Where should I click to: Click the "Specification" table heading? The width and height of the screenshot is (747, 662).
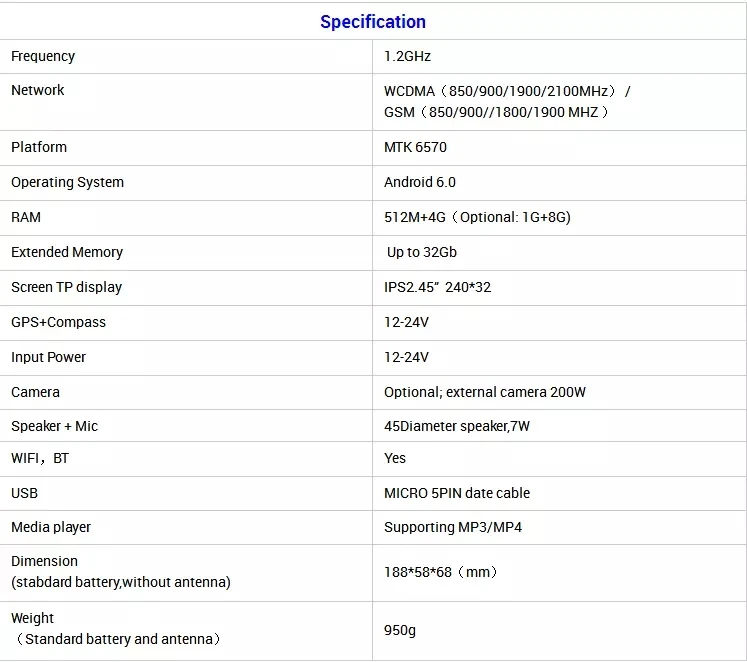click(373, 22)
